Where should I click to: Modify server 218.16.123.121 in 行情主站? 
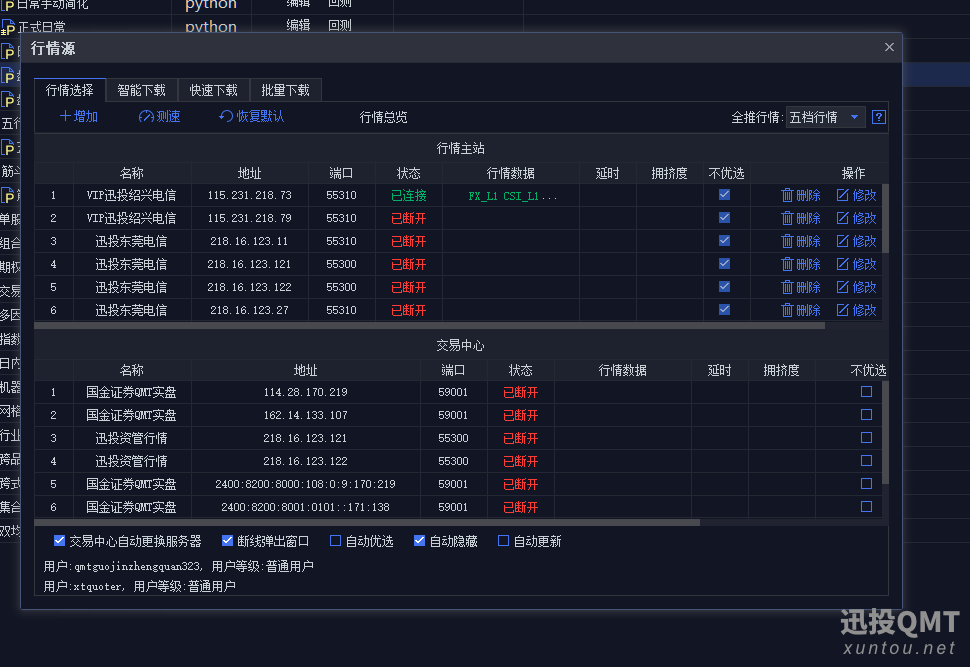pos(856,264)
